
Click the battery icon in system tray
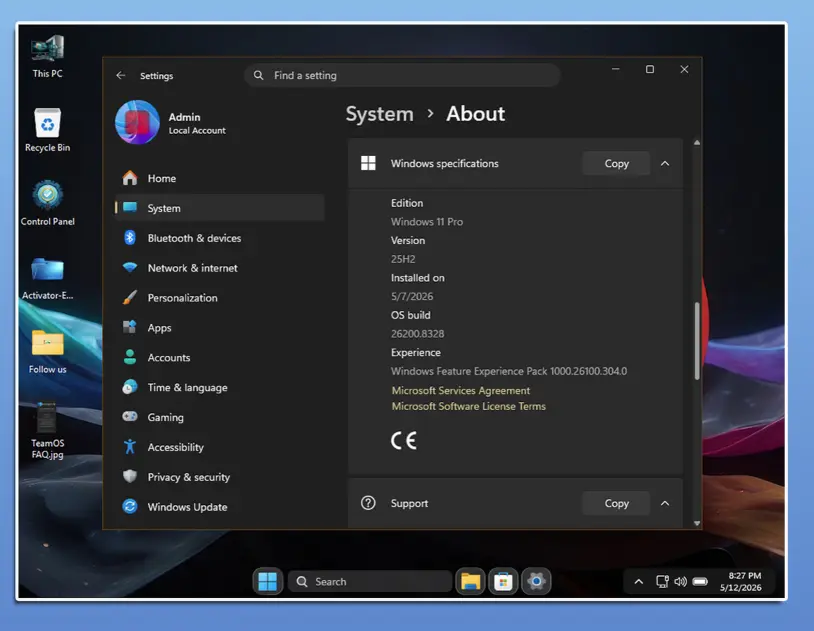700,582
